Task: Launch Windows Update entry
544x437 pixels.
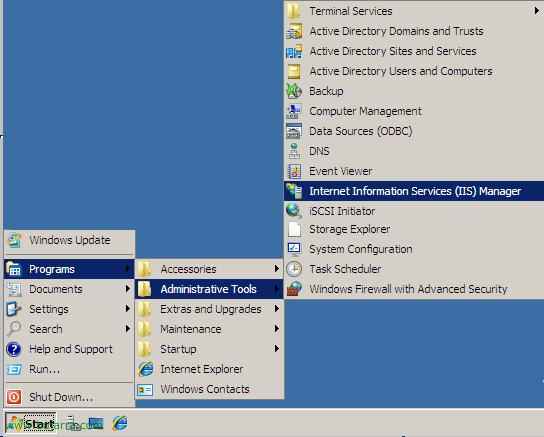Action: 69,240
